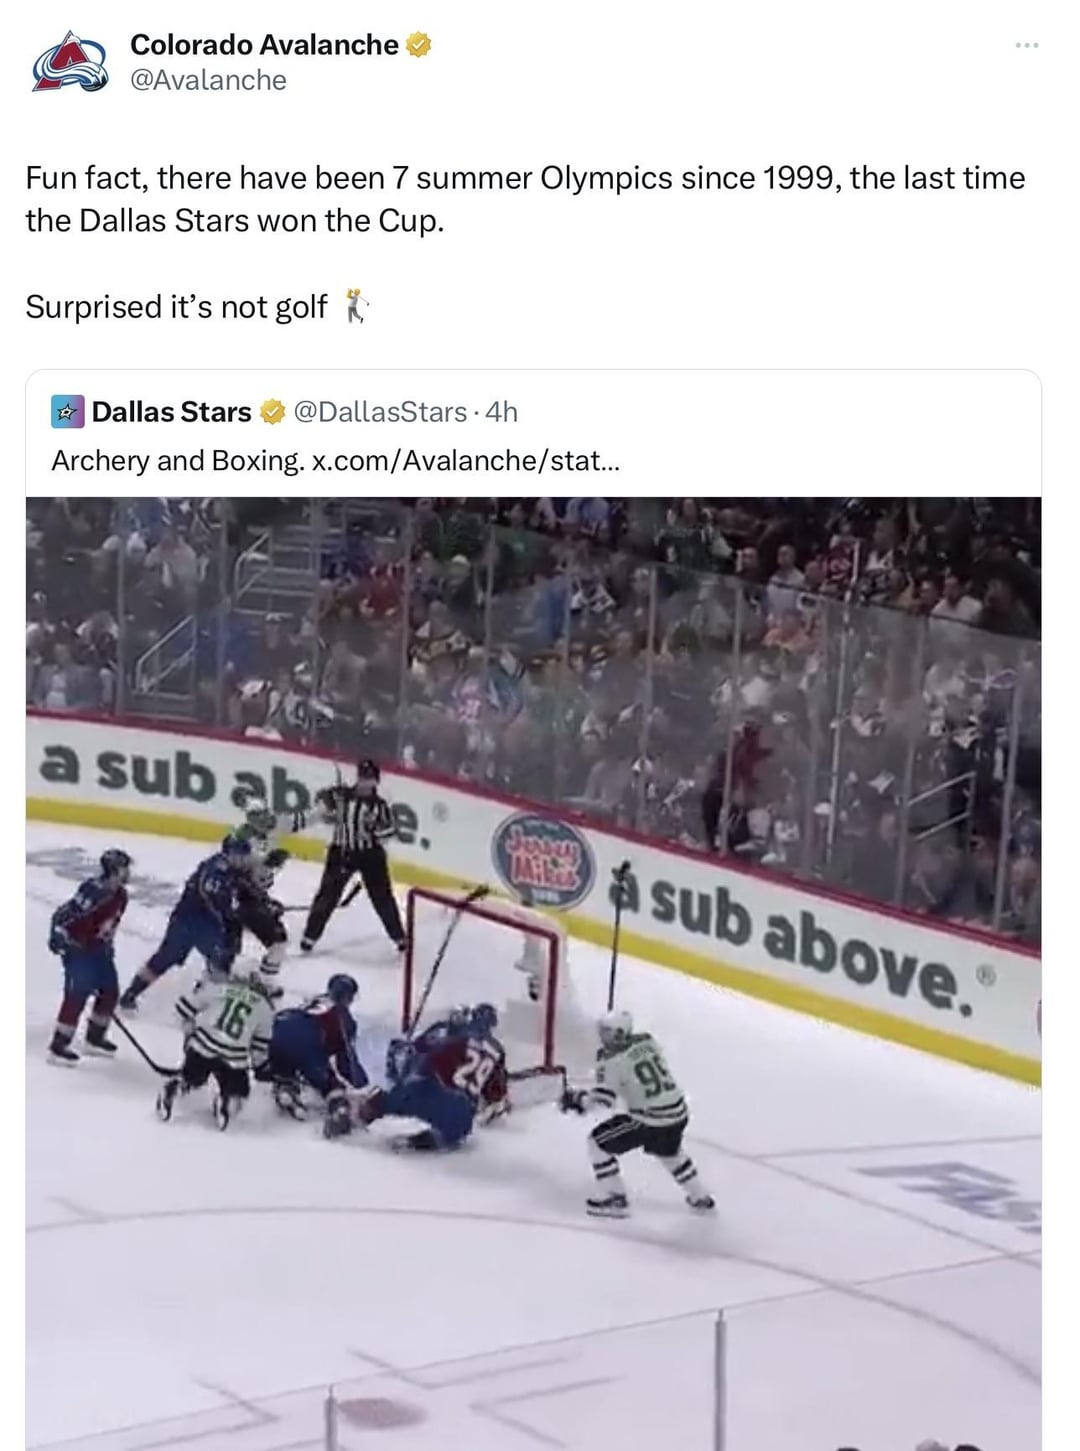Click the "Fun fact" tweet text paragraph
Viewport: 1080px width, 1451px height.
point(525,198)
